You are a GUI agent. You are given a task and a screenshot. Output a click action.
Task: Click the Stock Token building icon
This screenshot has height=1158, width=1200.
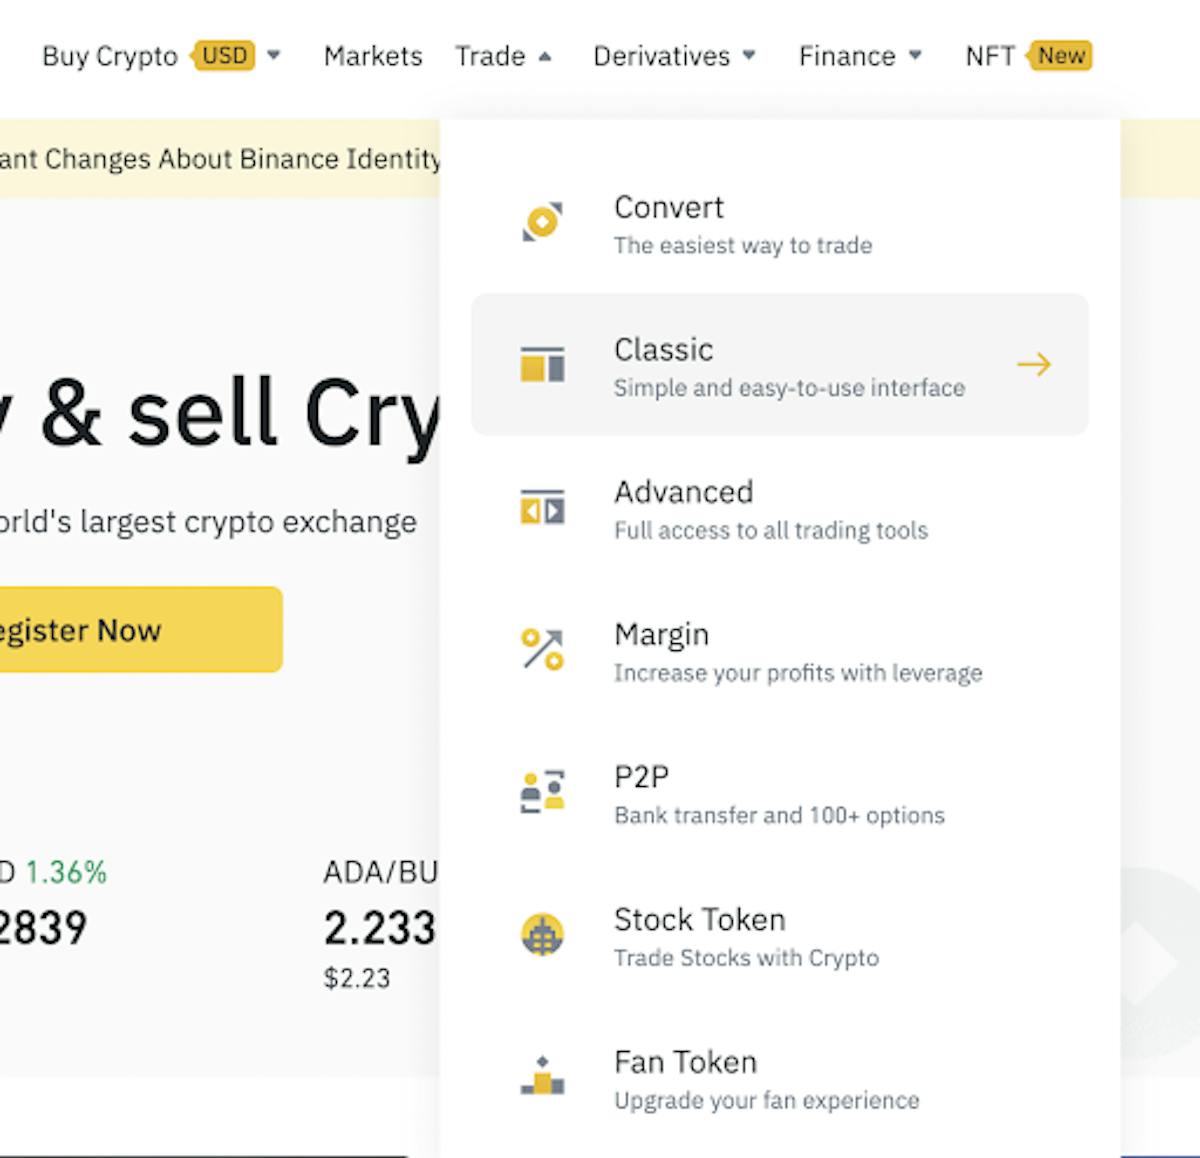point(543,935)
